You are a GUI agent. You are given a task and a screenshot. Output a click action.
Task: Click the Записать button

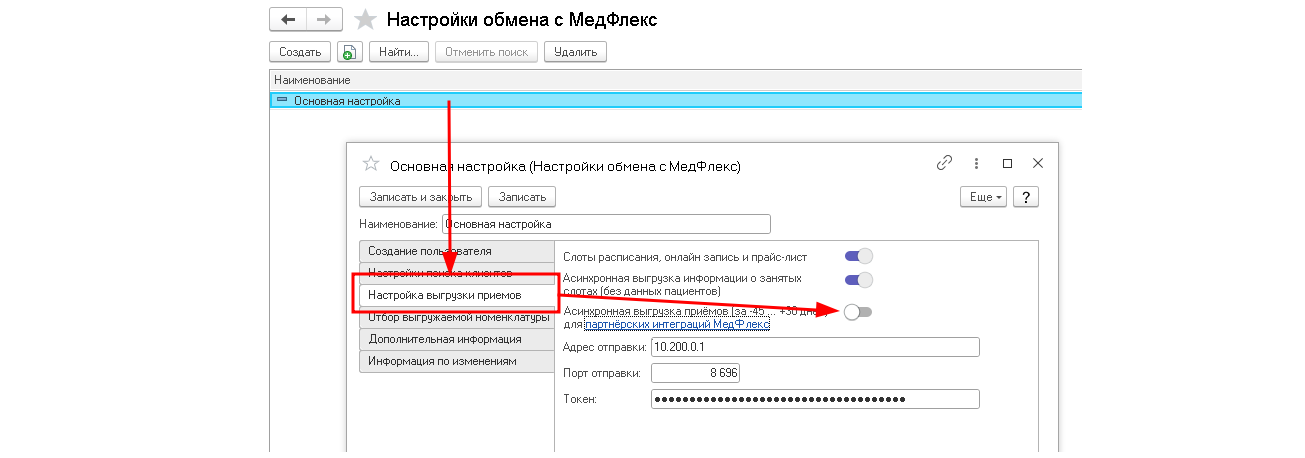tap(522, 197)
